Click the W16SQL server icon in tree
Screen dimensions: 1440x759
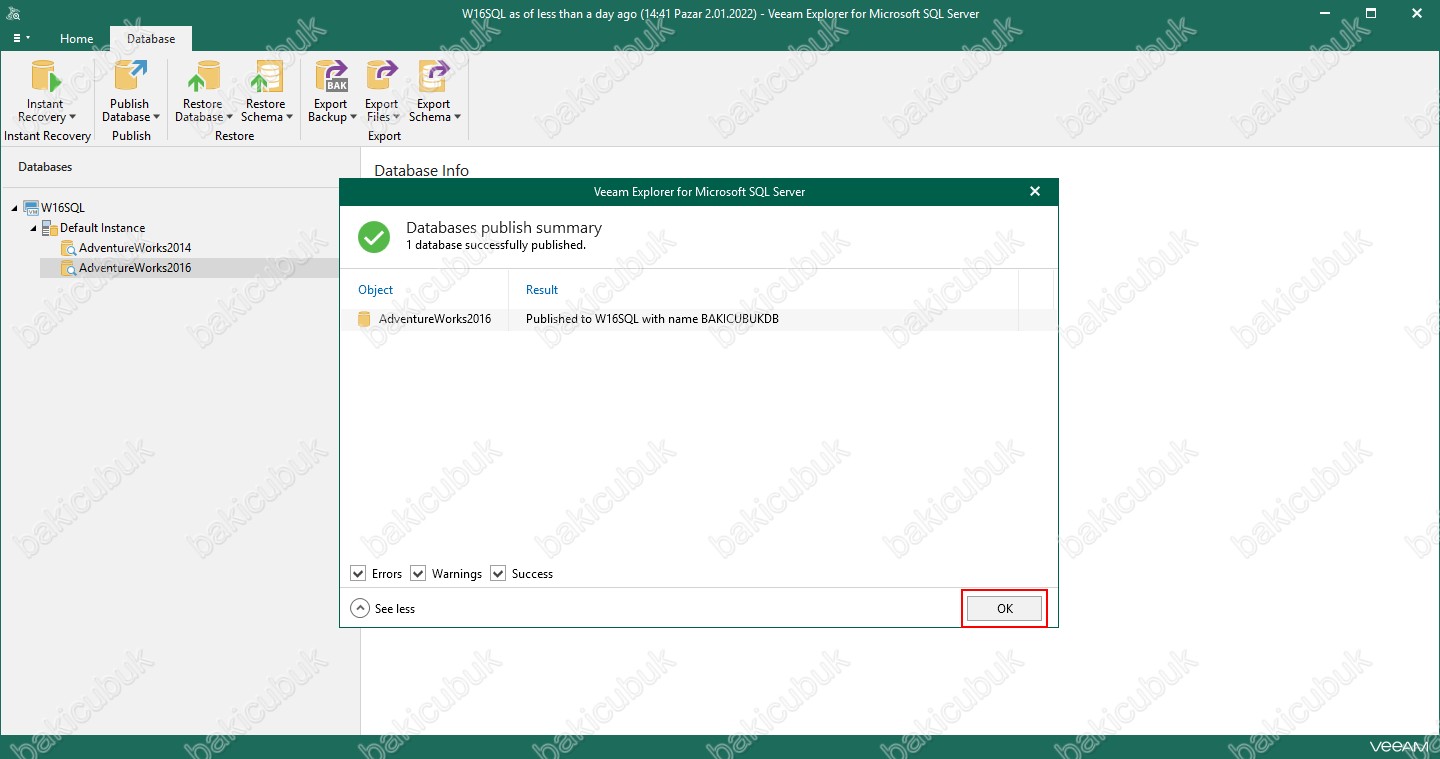coord(30,208)
